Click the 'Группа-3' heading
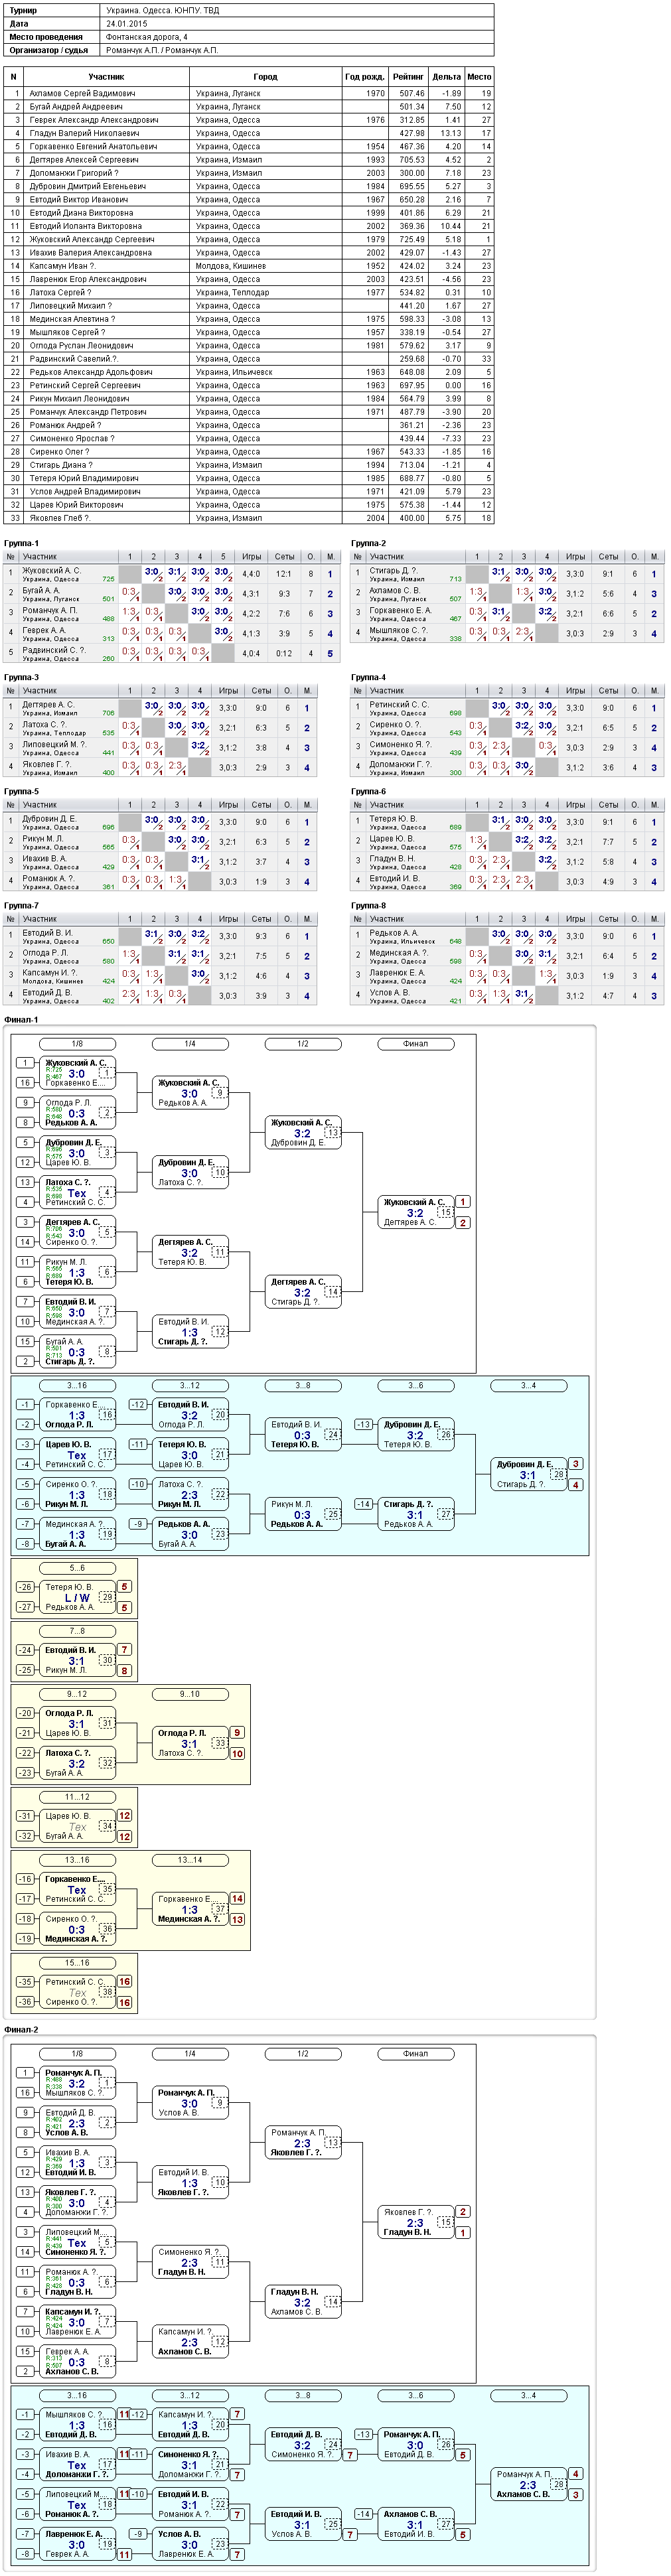 coord(21,677)
